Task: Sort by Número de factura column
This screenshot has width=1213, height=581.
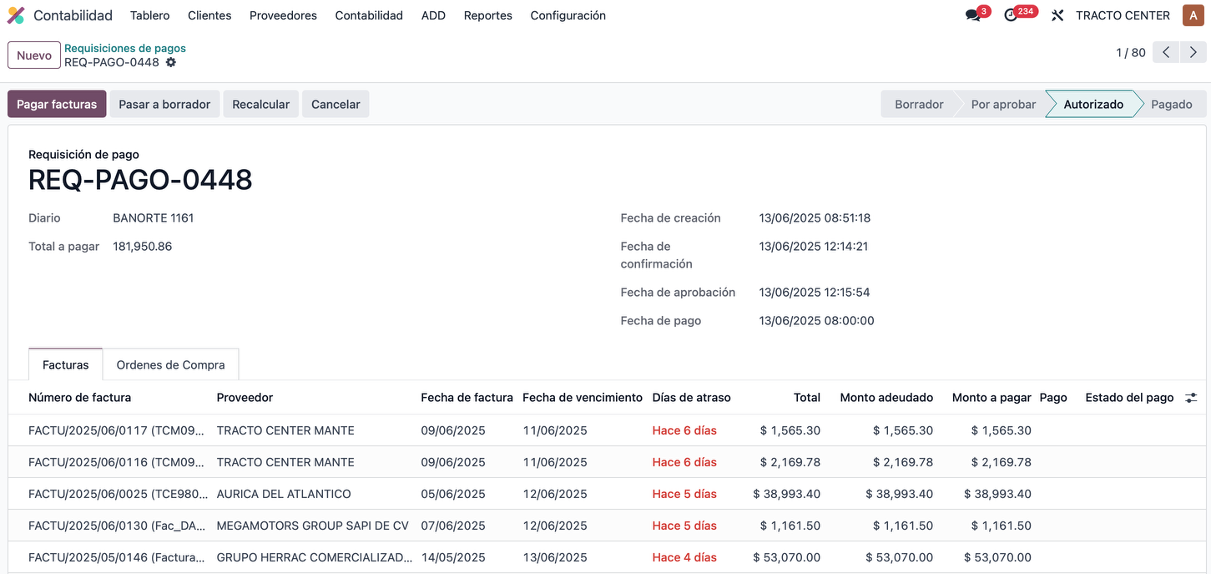Action: pyautogui.click(x=79, y=398)
